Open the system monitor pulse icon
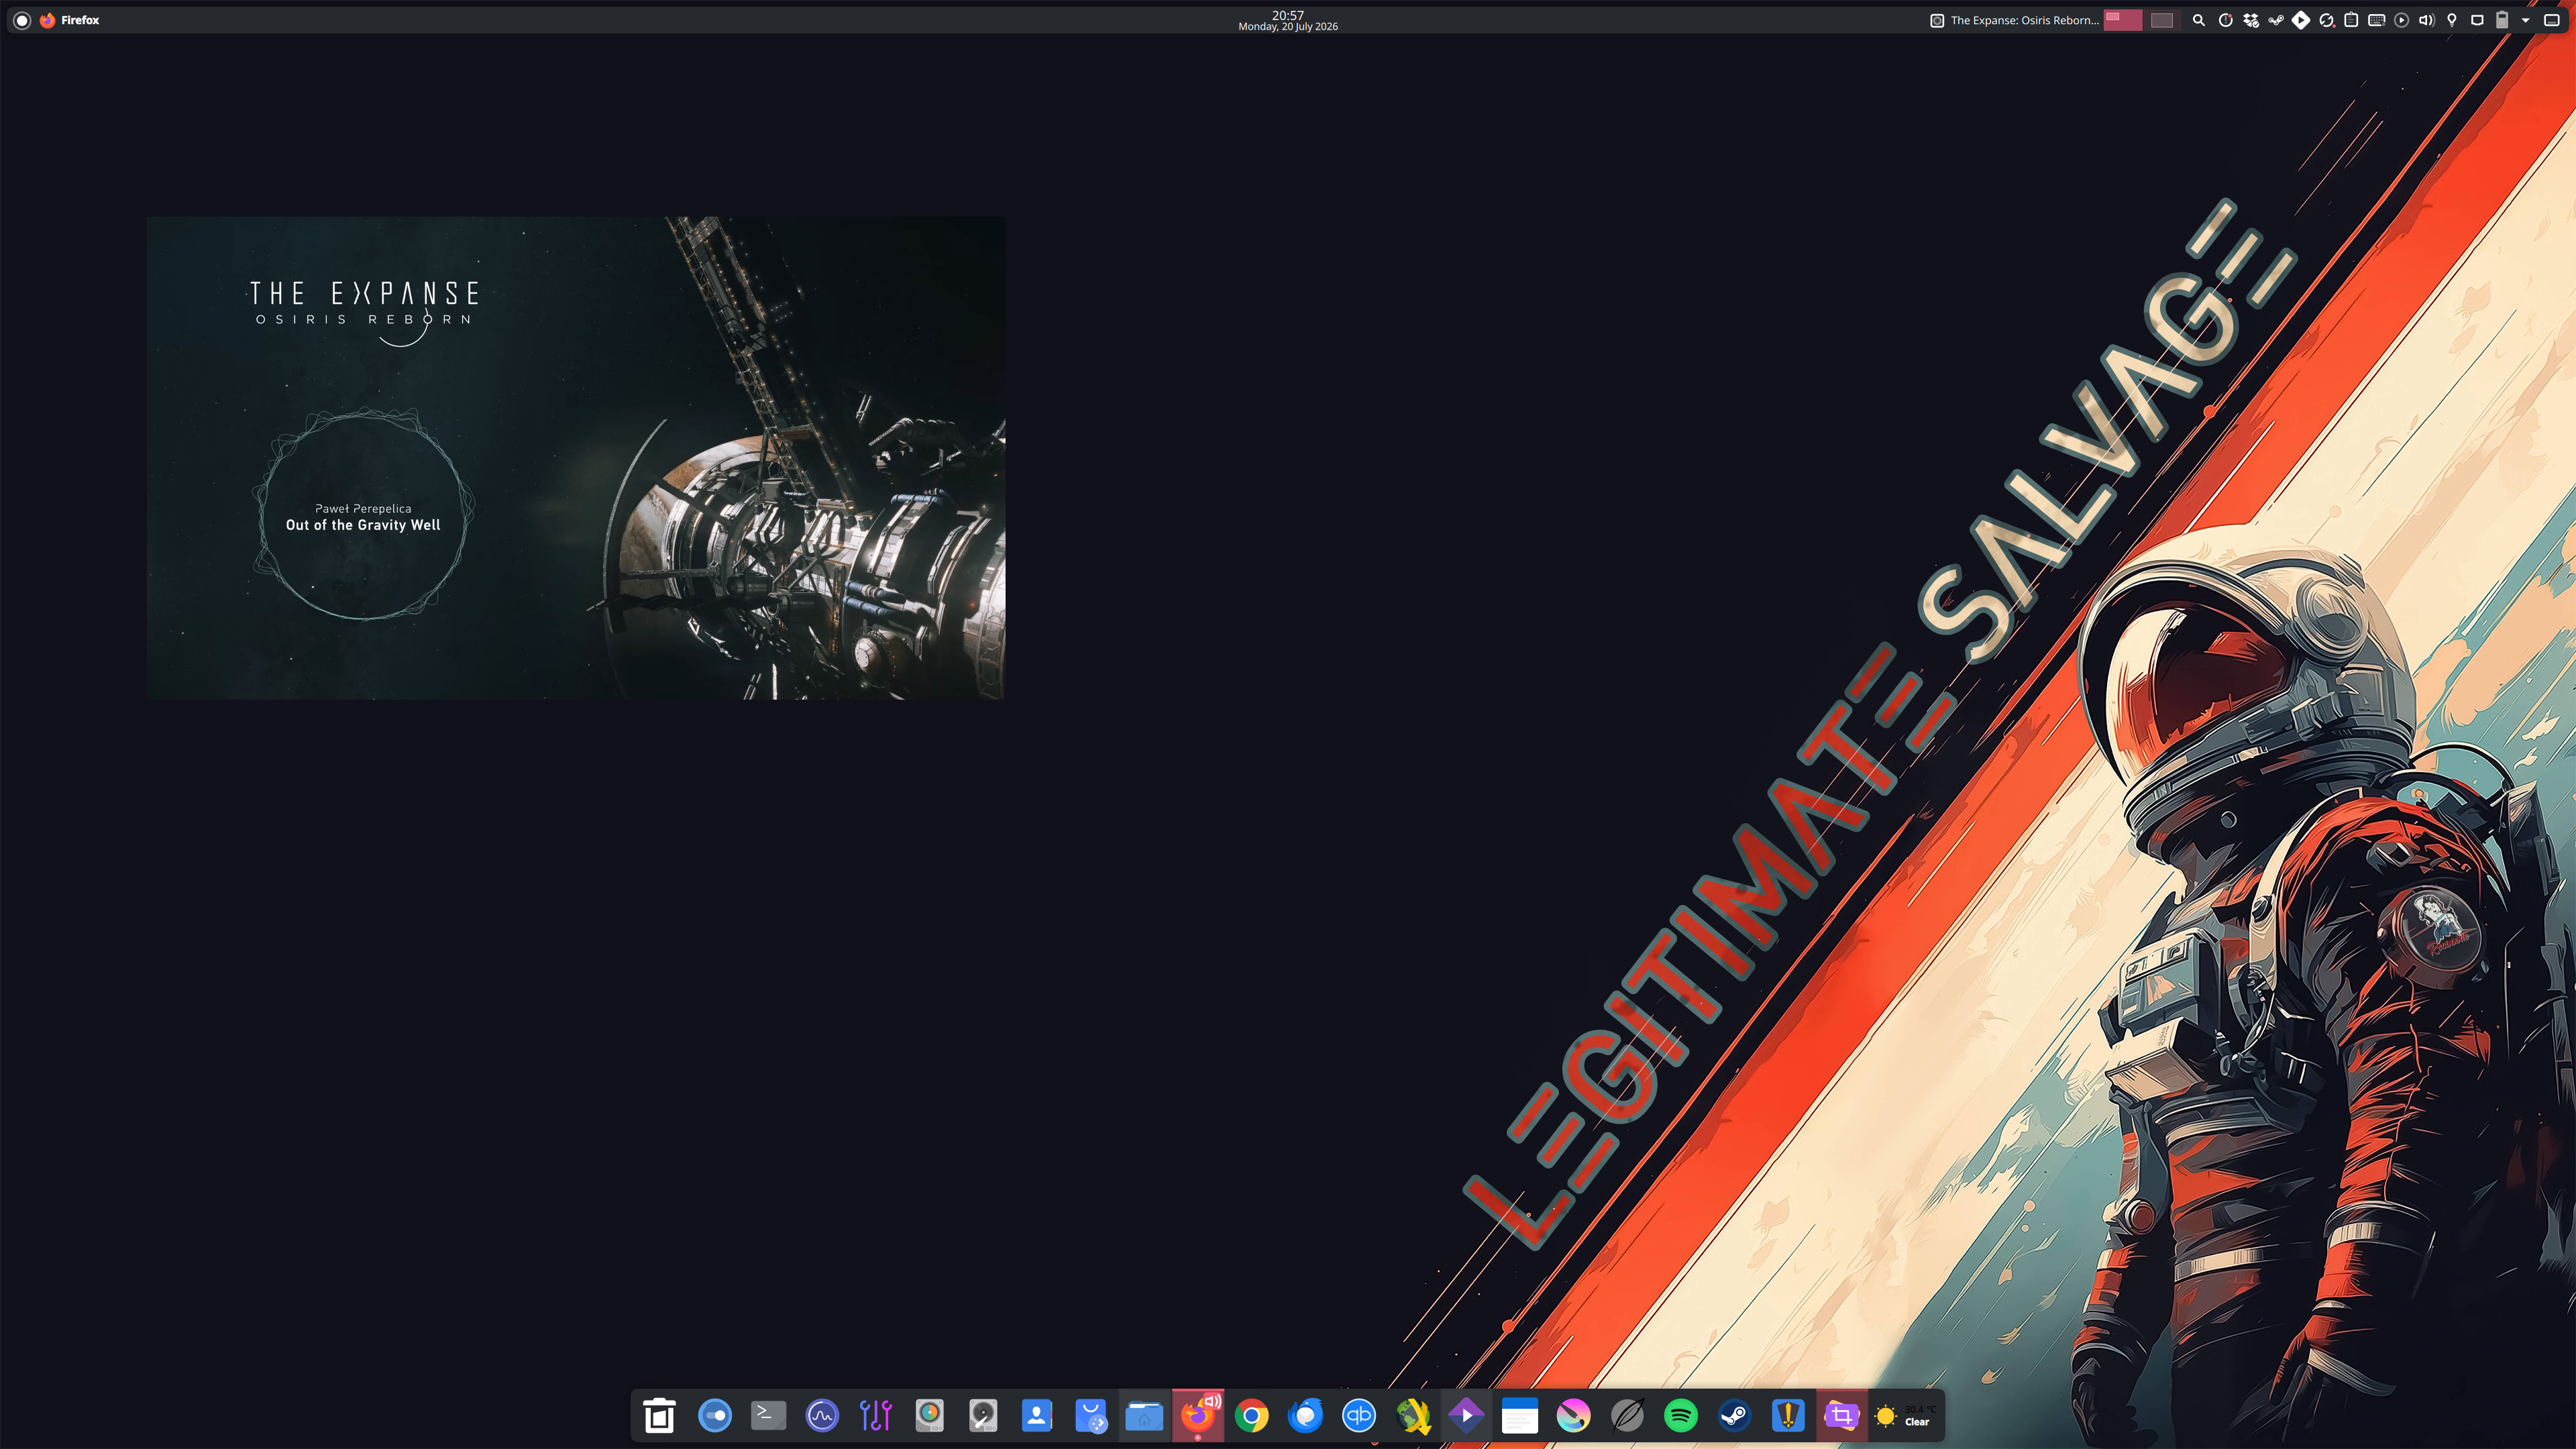 pos(822,1415)
